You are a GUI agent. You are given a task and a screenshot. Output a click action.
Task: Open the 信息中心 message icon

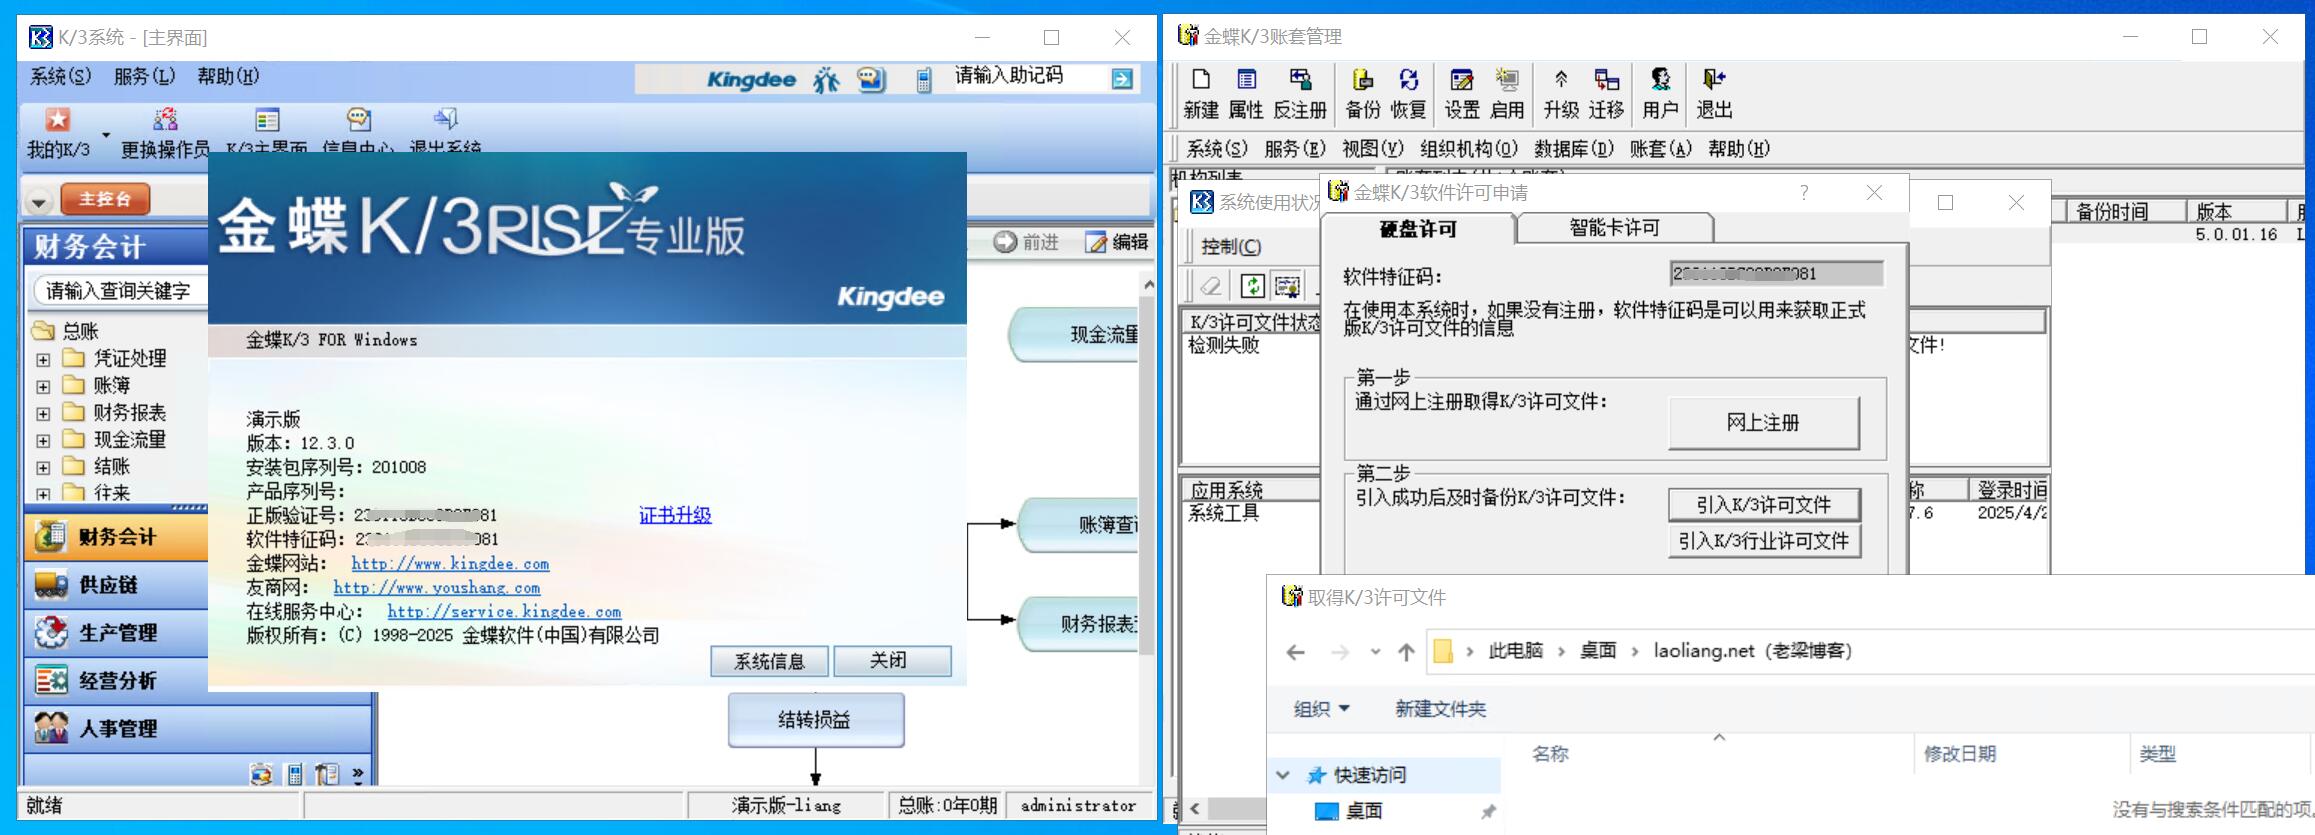(x=358, y=120)
